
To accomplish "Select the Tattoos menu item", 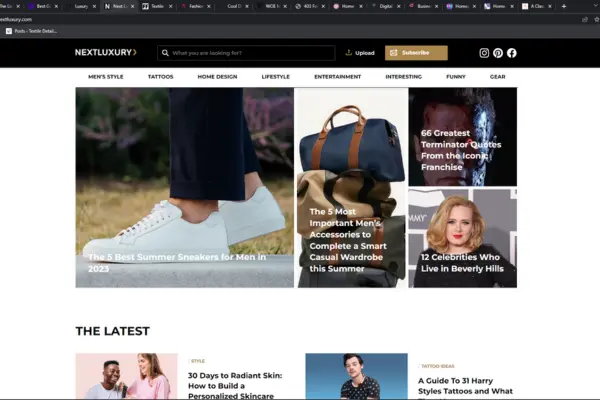I will [160, 77].
